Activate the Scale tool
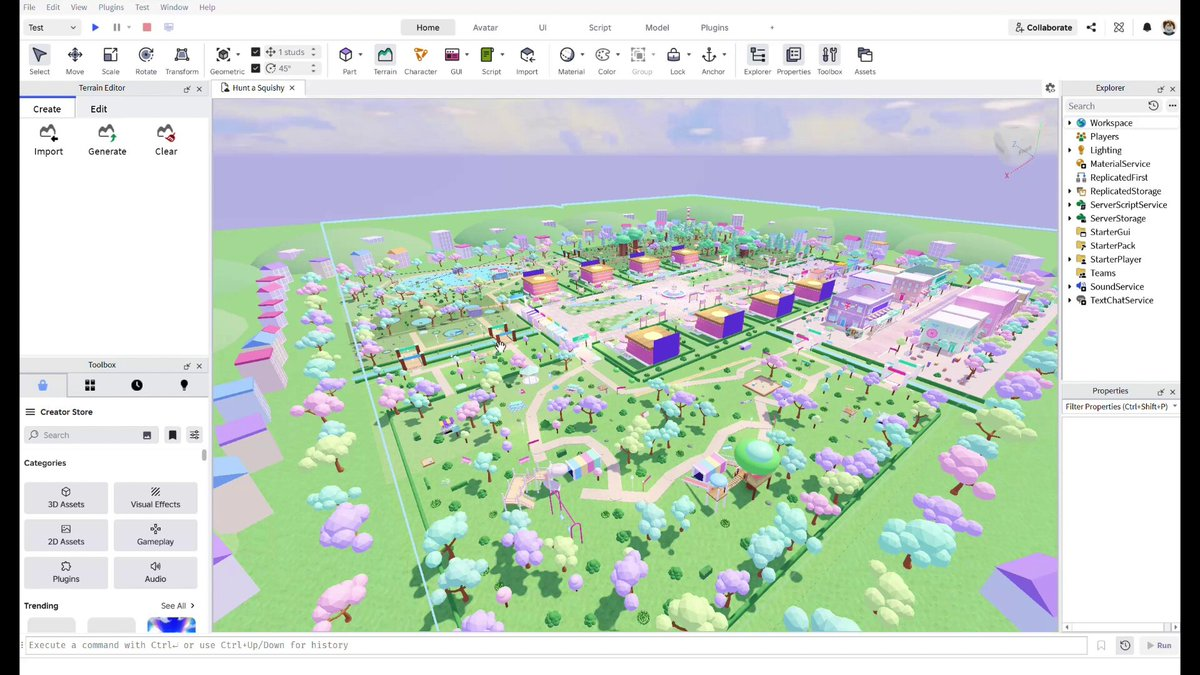Image resolution: width=1200 pixels, height=675 pixels. tap(110, 60)
